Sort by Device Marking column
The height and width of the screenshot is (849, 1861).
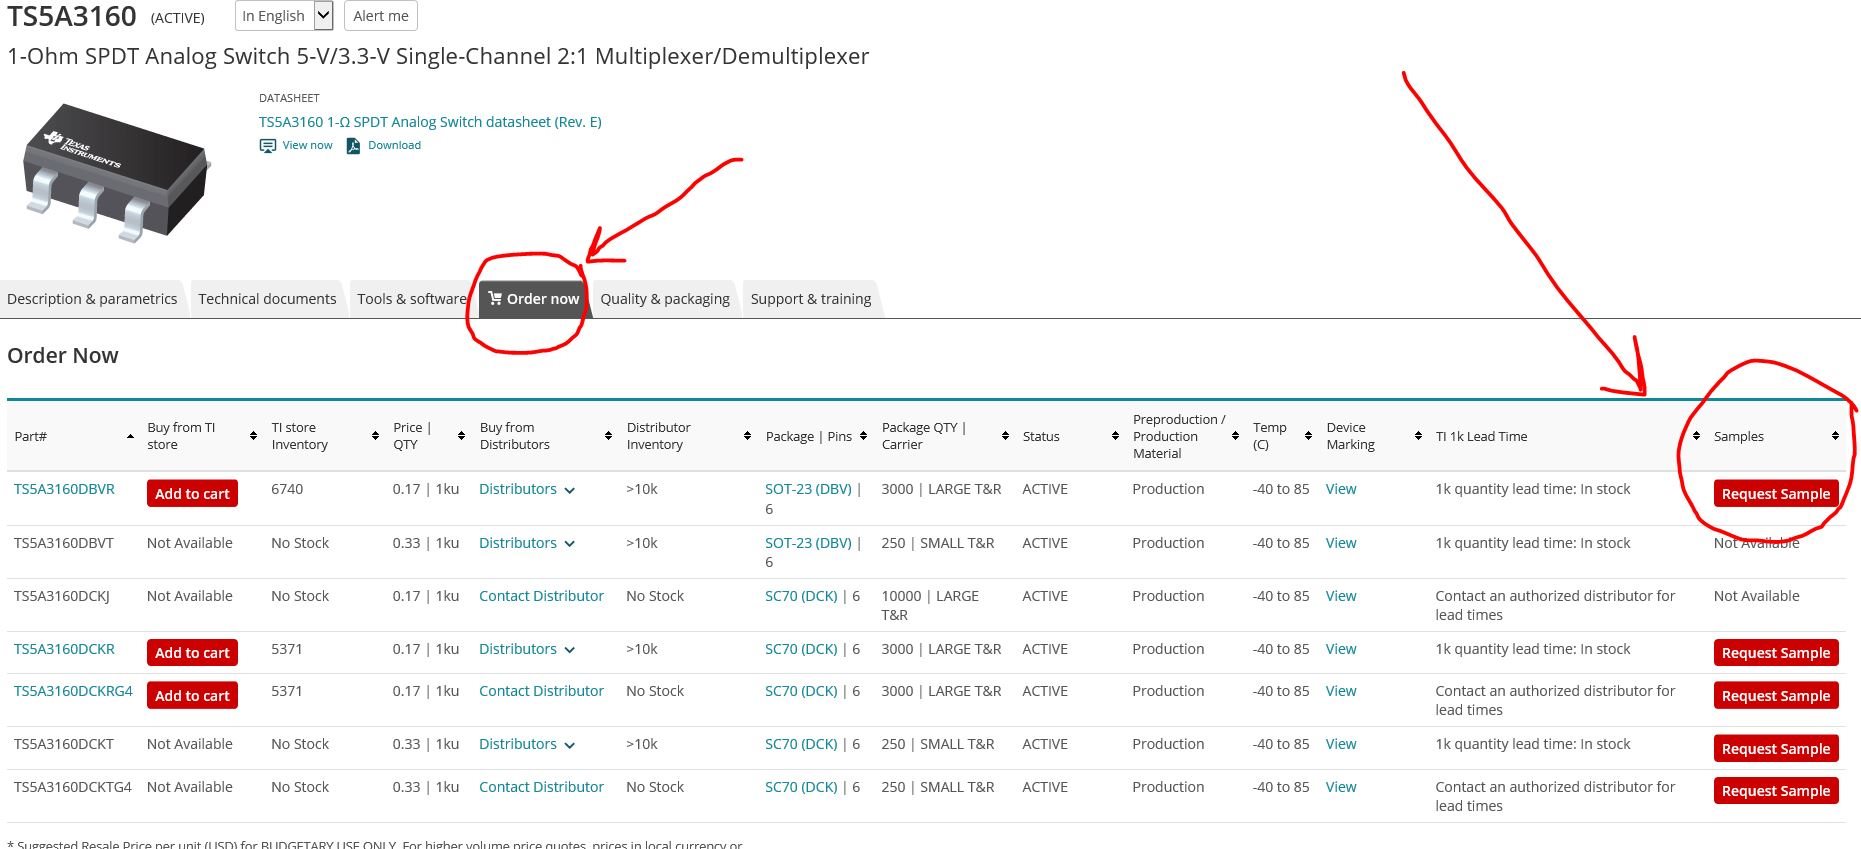(x=1418, y=436)
